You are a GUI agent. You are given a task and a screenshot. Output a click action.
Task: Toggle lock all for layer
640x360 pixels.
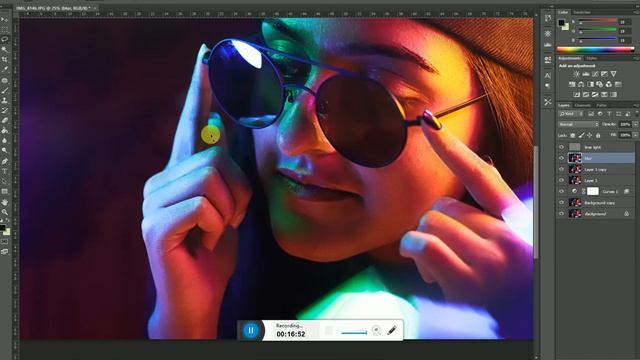tap(598, 135)
